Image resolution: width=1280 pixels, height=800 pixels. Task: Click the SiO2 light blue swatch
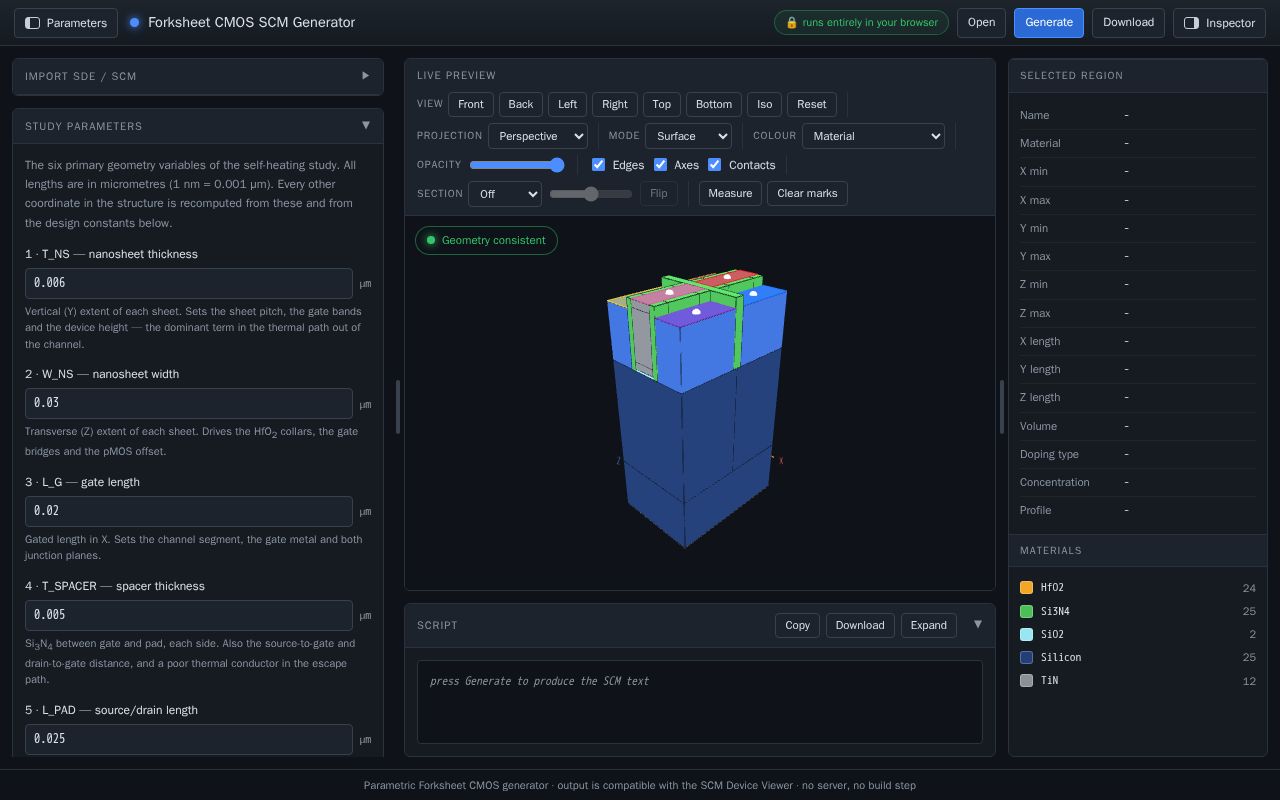coord(1026,634)
